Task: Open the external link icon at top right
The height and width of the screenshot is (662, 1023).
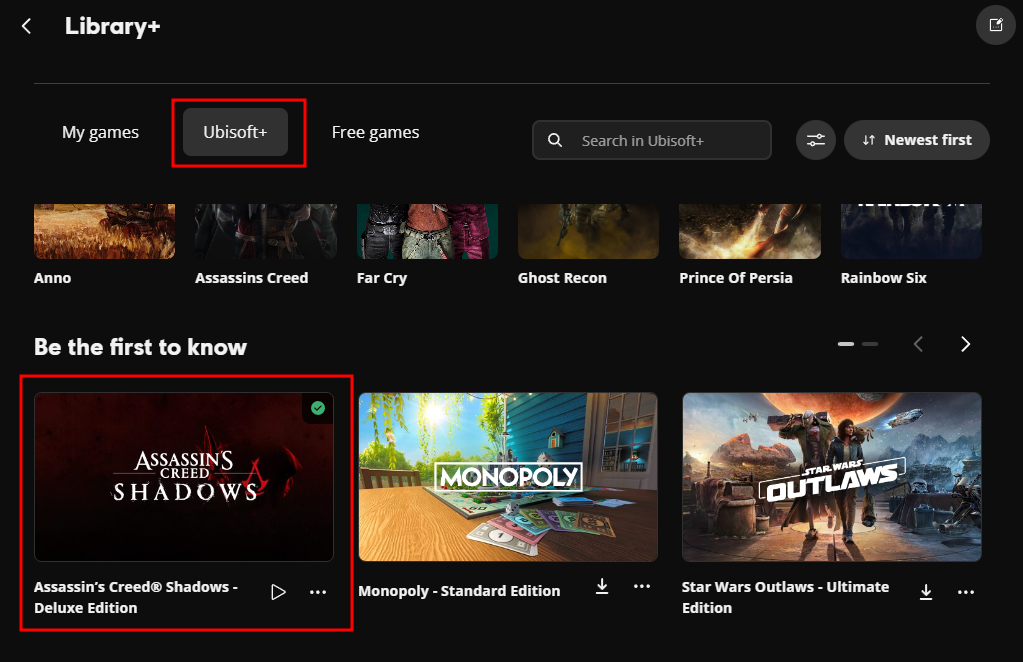Action: click(x=996, y=25)
